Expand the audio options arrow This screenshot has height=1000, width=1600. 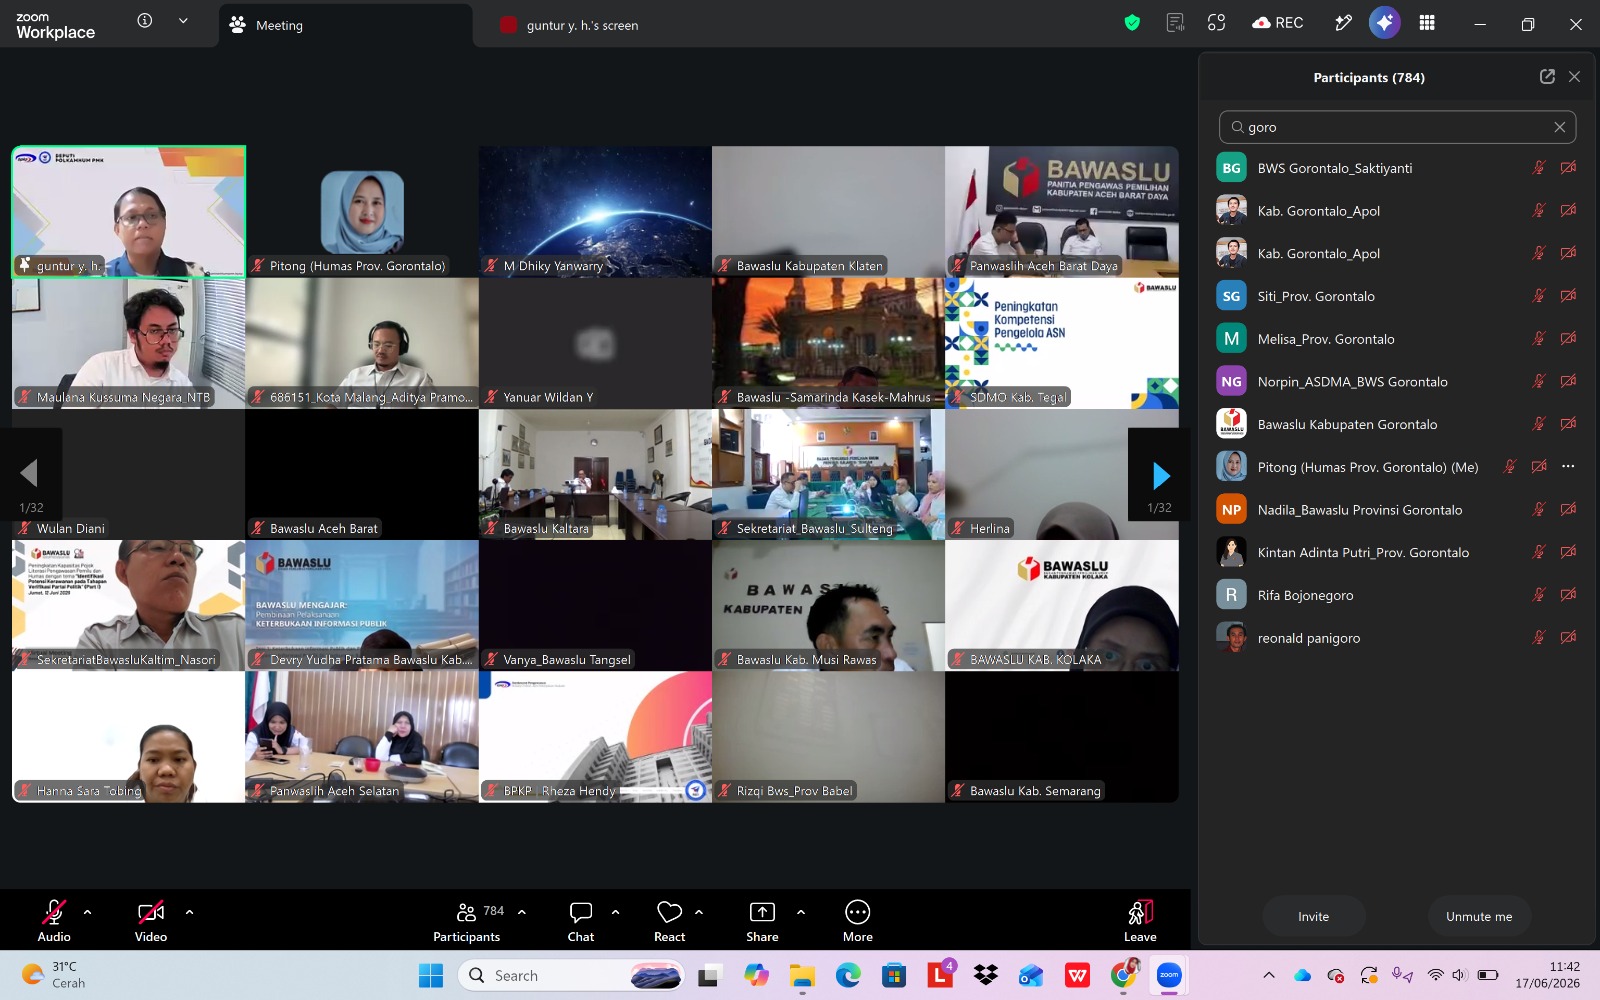[x=87, y=912]
